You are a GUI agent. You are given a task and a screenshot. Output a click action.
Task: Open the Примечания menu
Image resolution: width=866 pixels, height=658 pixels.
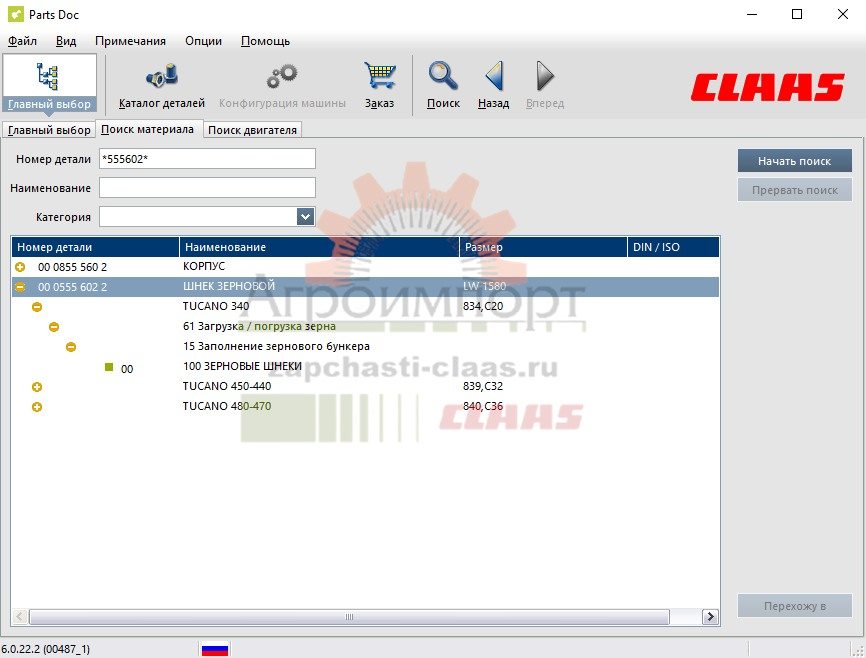tap(130, 41)
